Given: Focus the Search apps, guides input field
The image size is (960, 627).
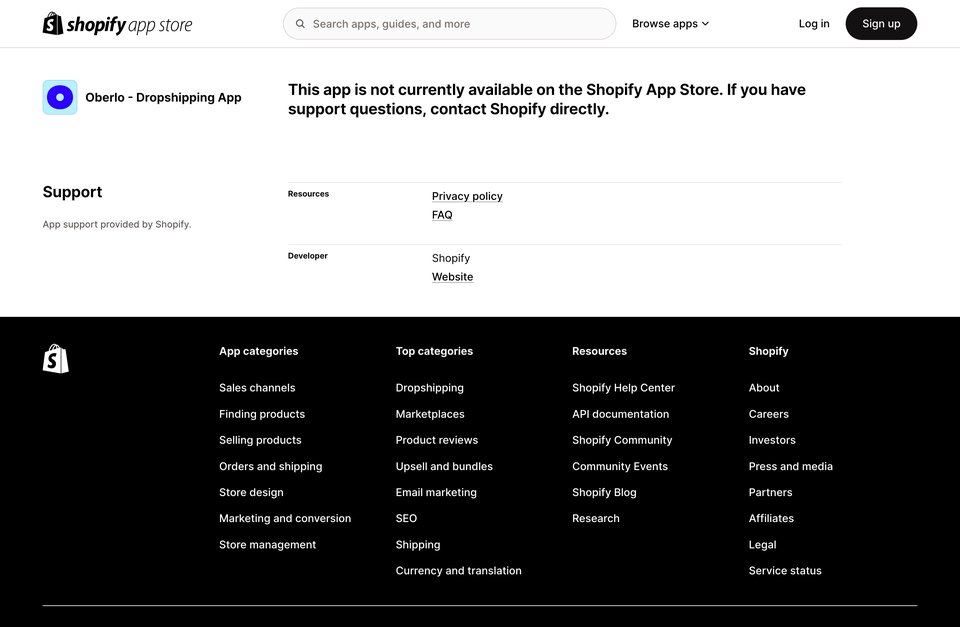Looking at the screenshot, I should coord(449,24).
